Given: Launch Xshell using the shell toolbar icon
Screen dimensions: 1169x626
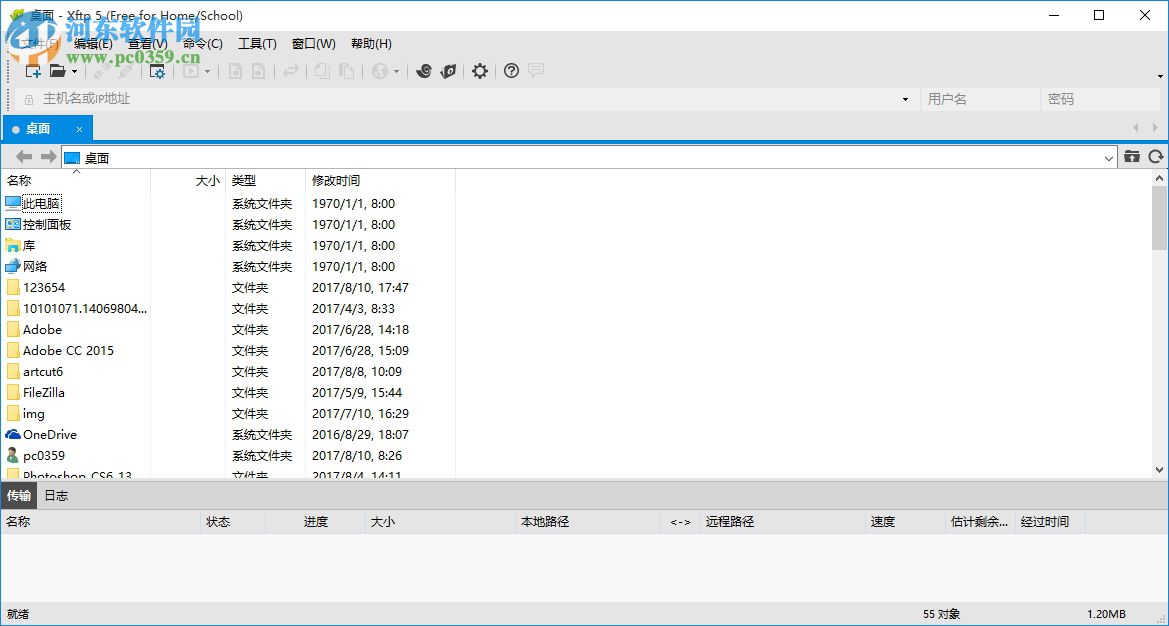Looking at the screenshot, I should 424,71.
